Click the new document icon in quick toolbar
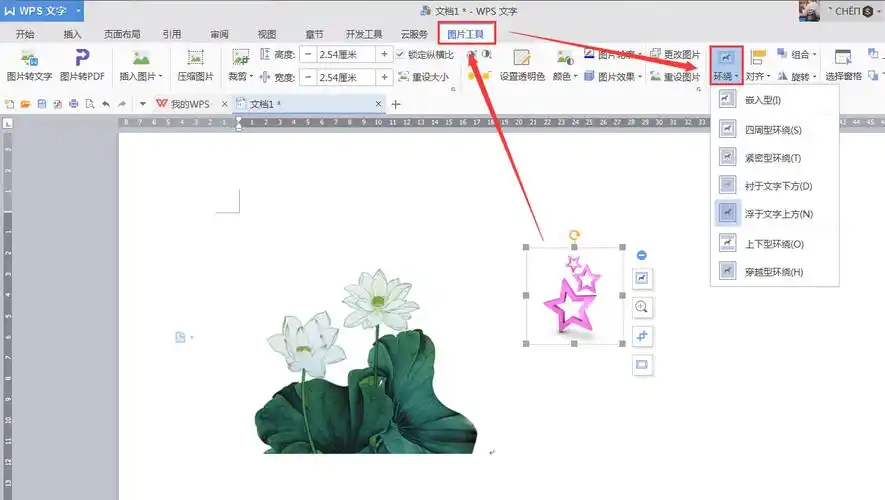 (9, 104)
